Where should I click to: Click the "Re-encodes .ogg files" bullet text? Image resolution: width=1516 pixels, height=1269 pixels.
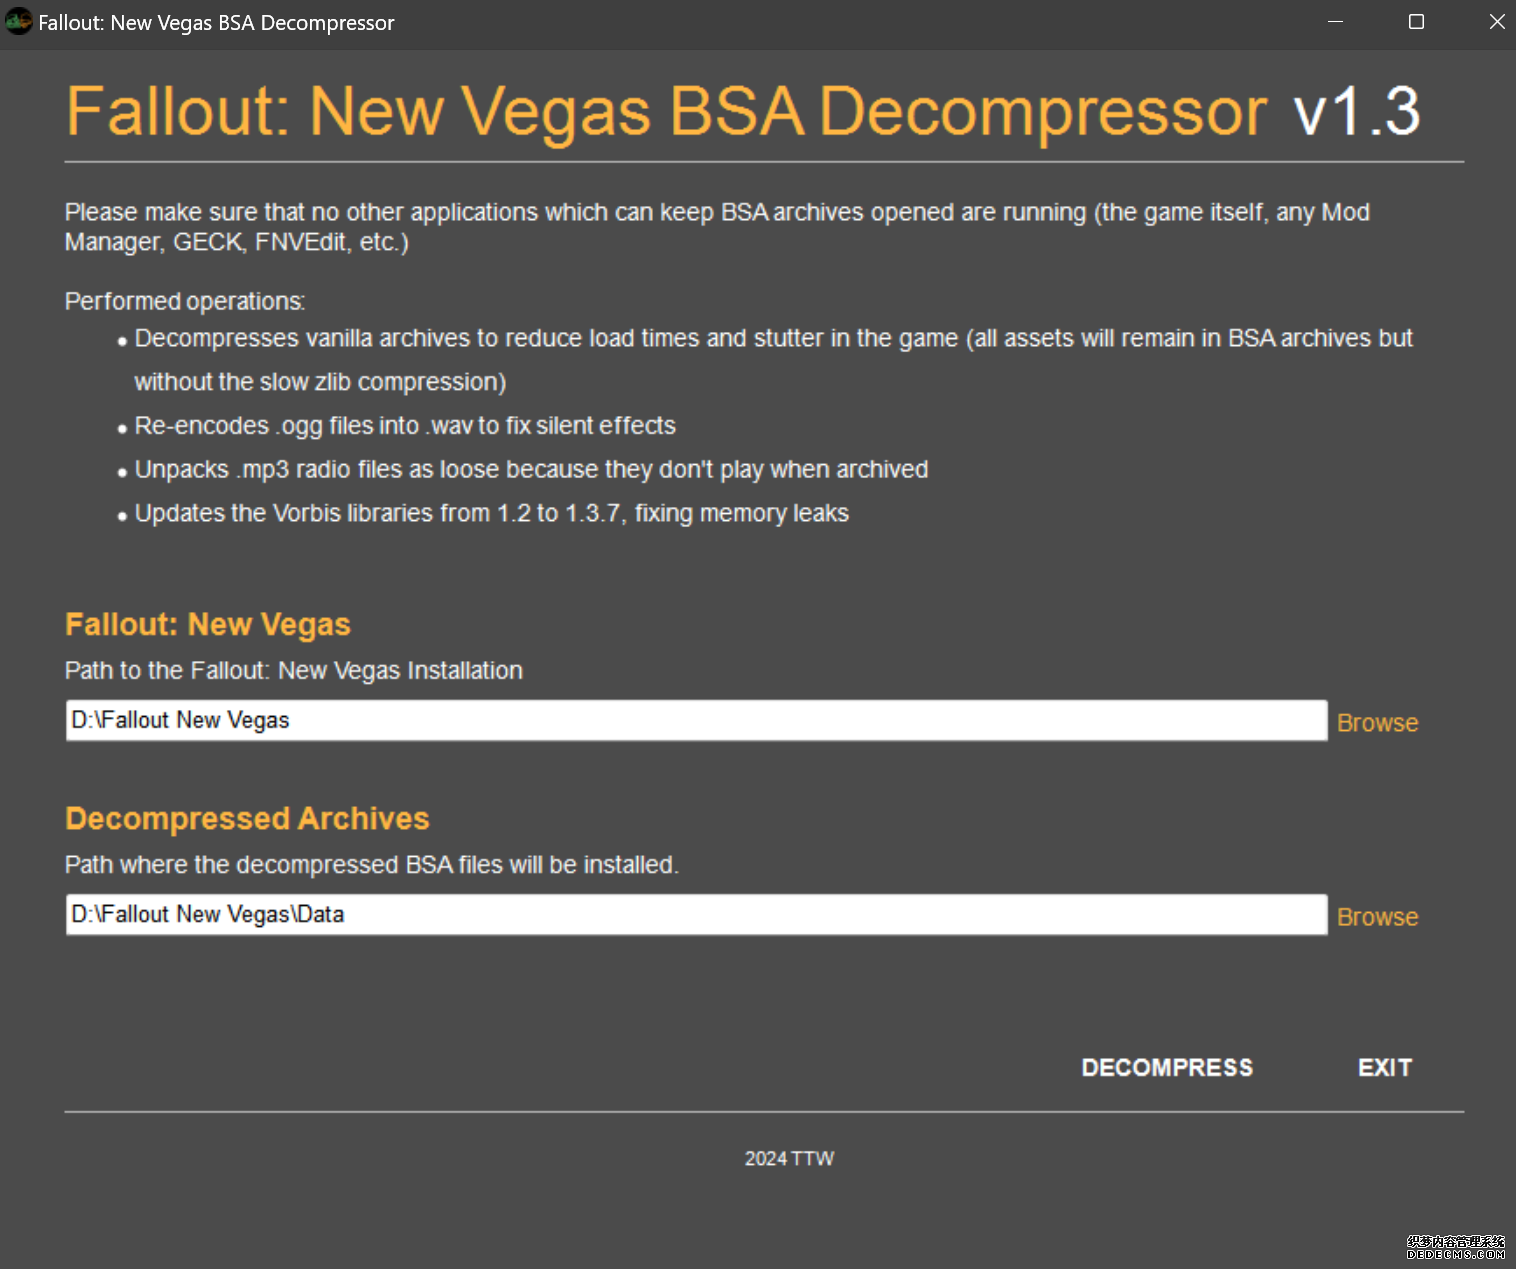[x=405, y=426]
